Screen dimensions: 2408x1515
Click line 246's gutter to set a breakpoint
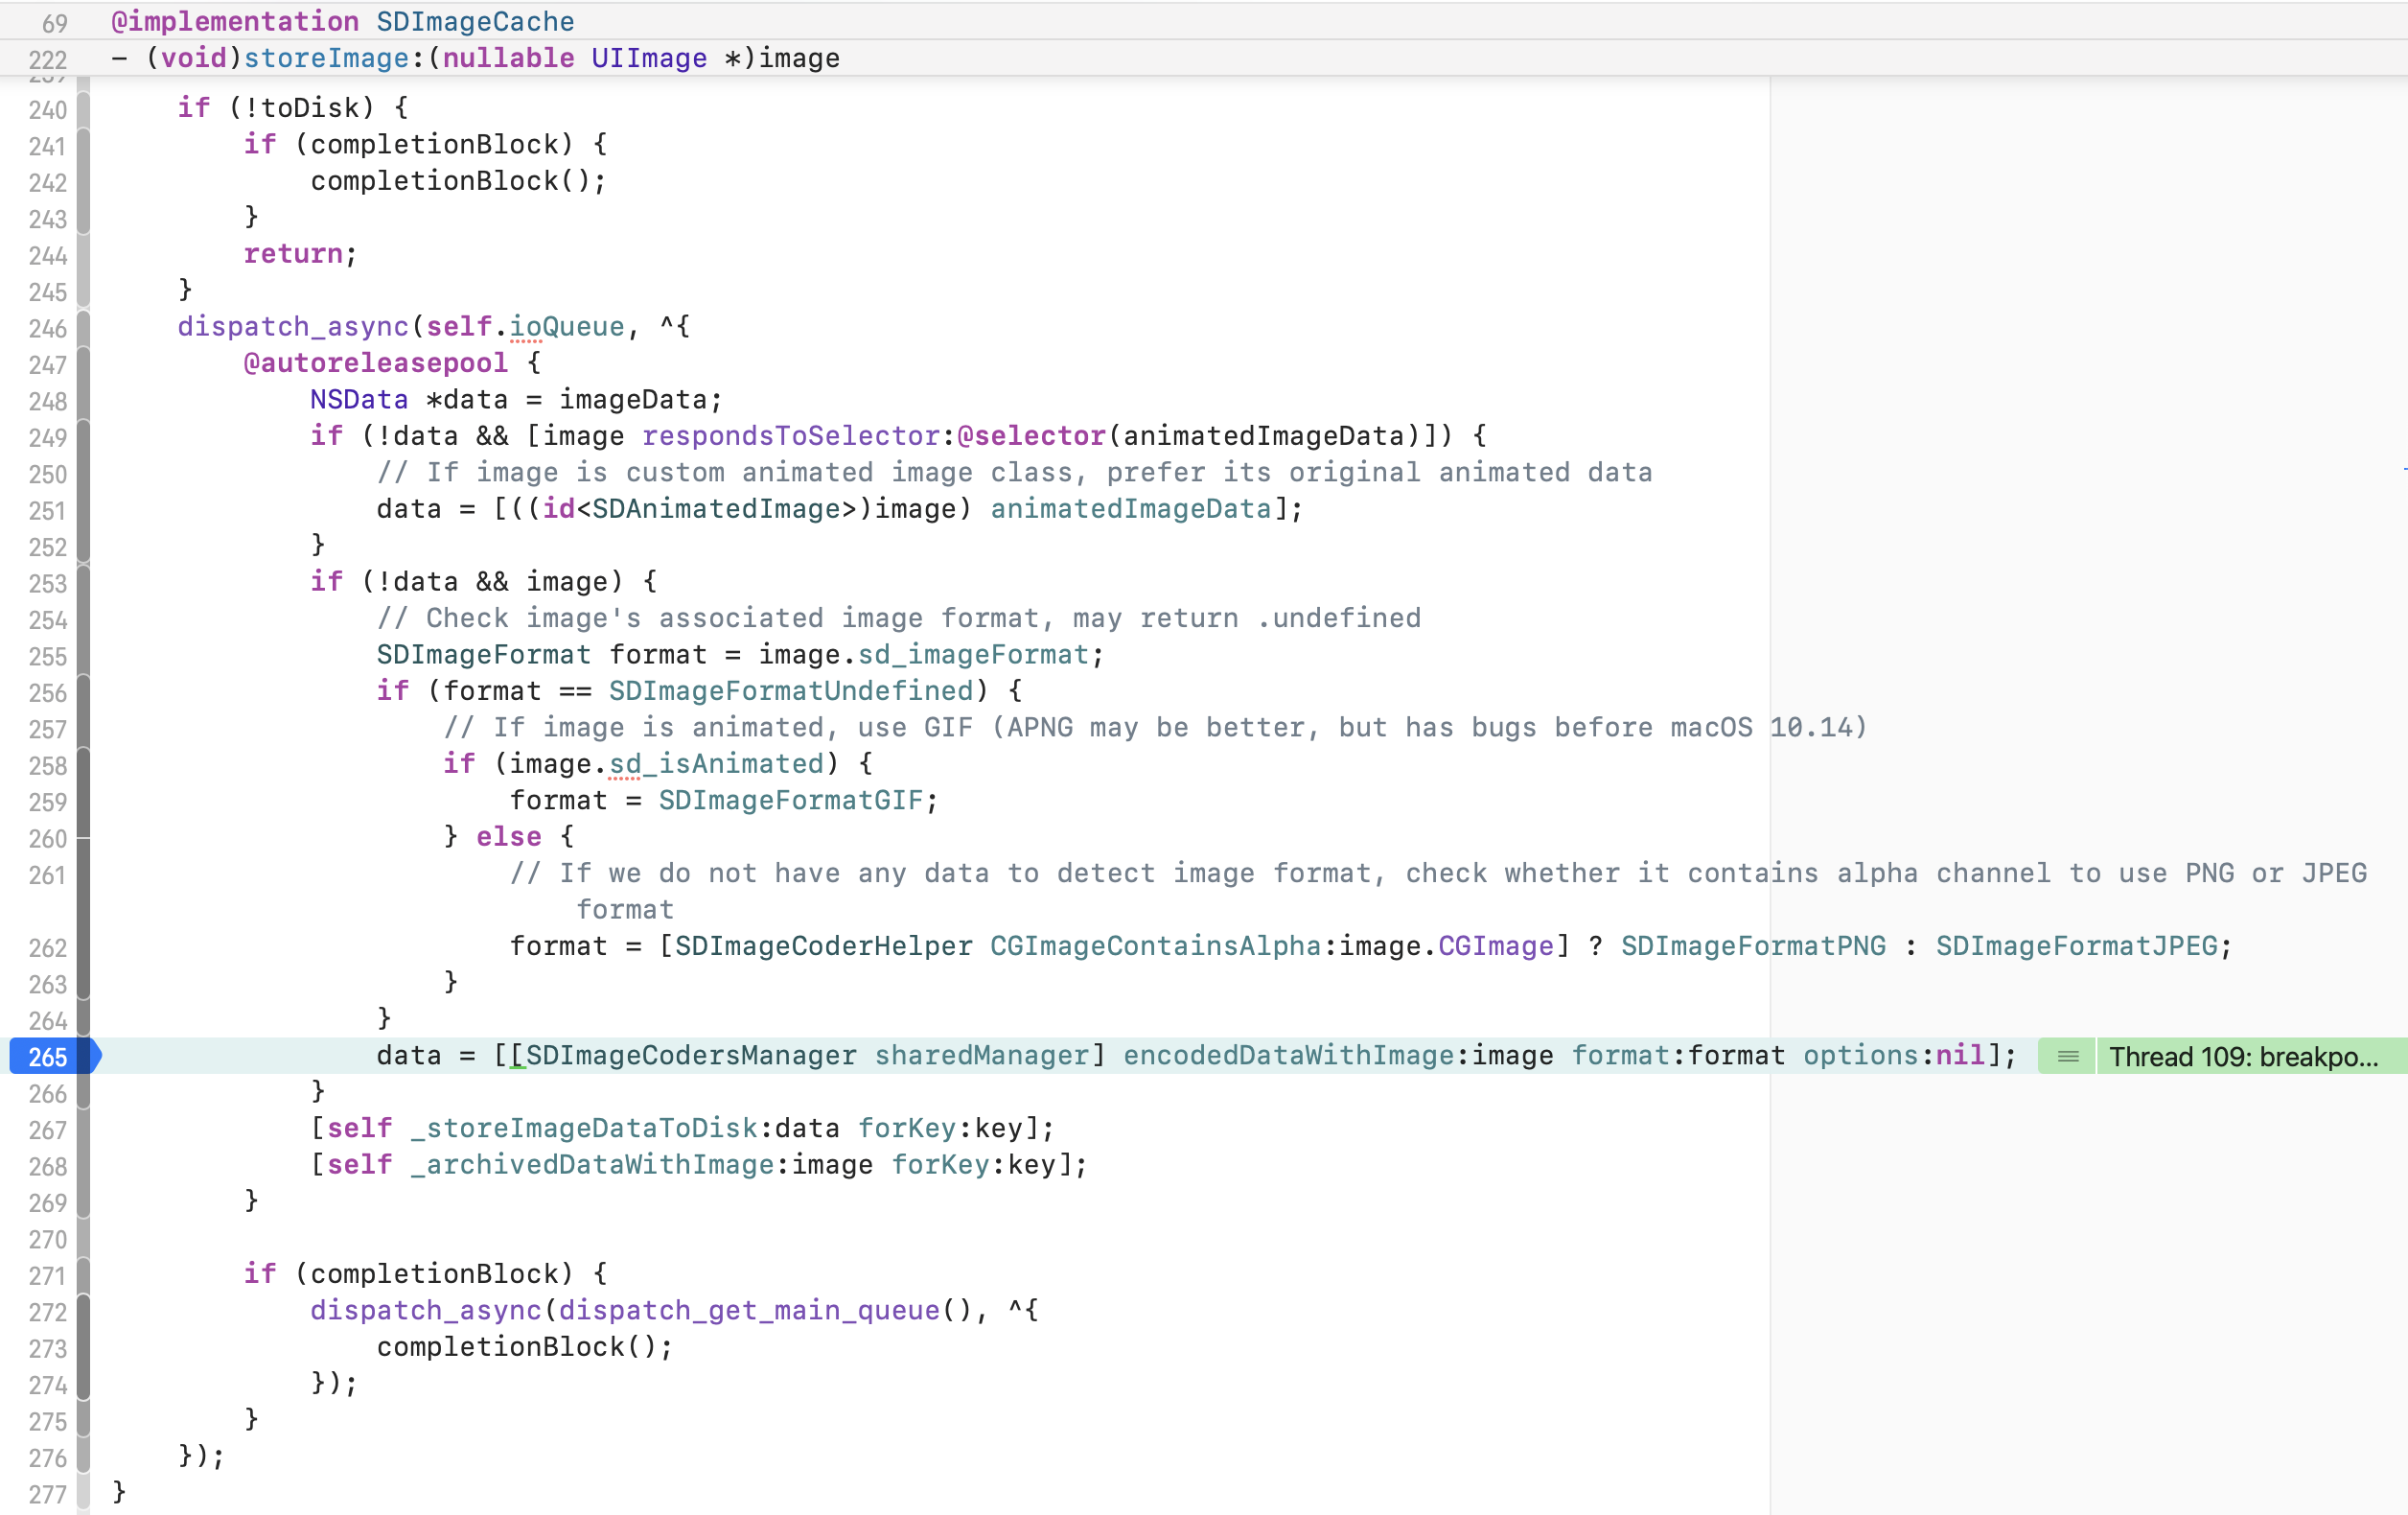[47, 329]
